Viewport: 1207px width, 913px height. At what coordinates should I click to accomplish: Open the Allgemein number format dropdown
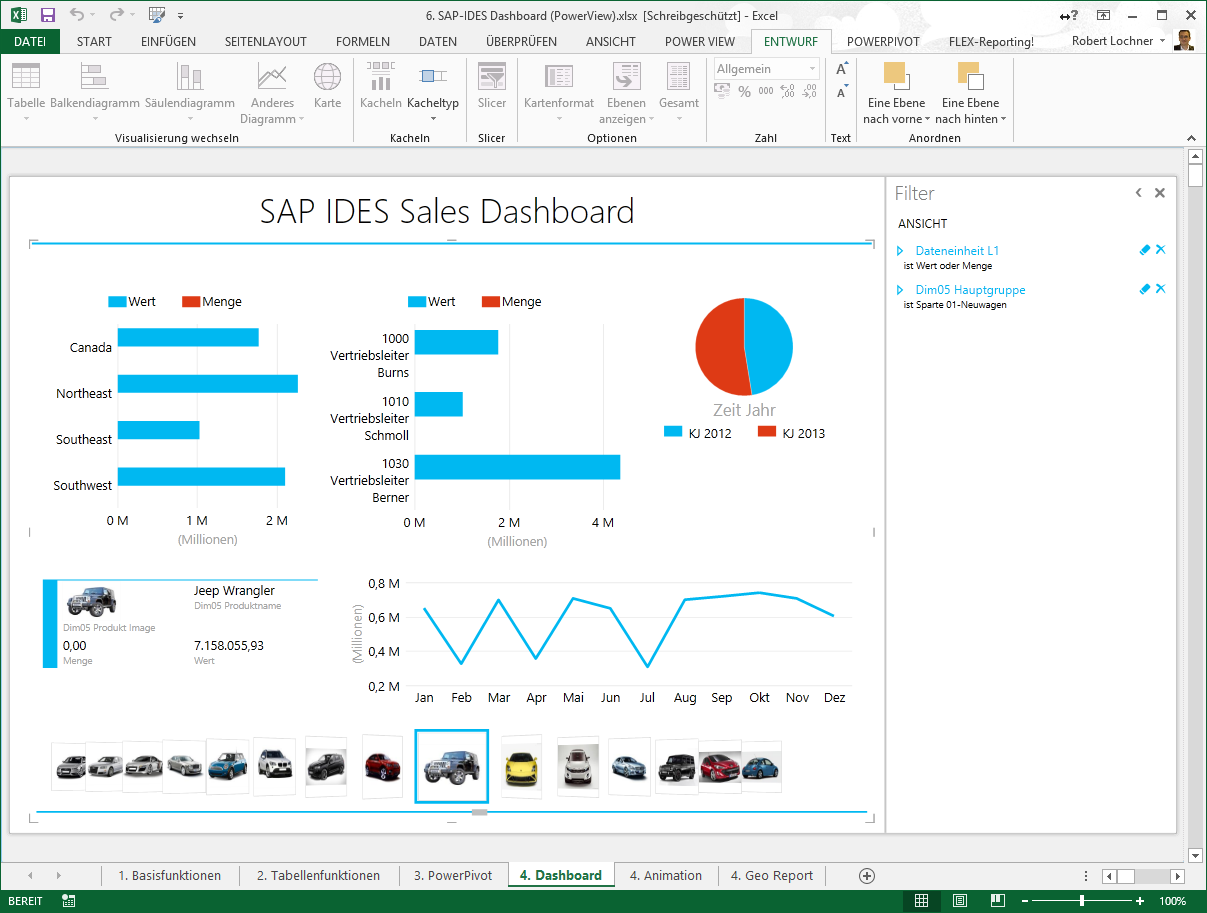pos(812,69)
